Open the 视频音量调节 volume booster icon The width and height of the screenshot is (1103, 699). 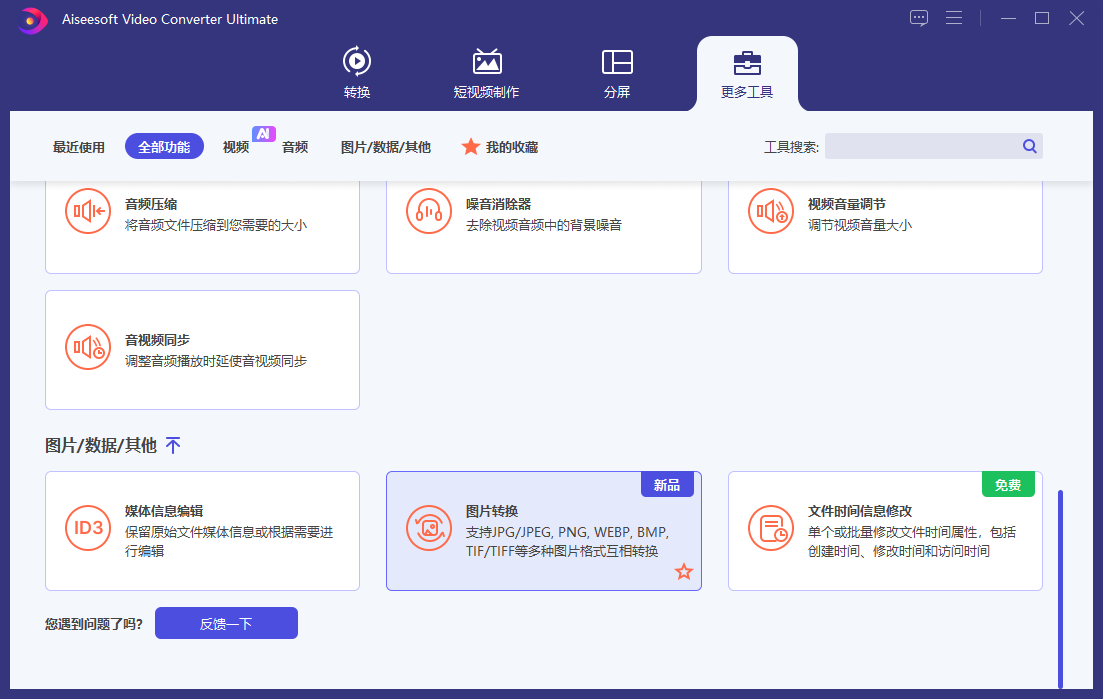pyautogui.click(x=770, y=211)
